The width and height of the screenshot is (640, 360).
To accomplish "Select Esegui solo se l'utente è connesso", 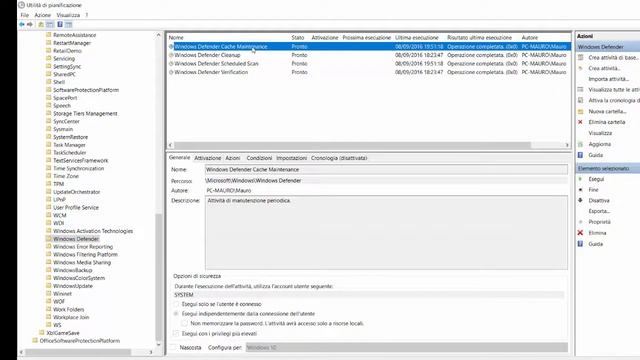I will point(176,304).
